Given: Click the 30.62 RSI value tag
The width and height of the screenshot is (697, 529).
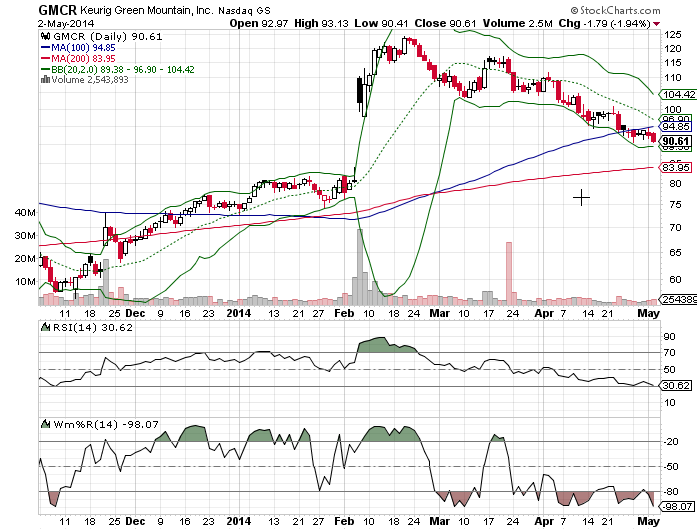Looking at the screenshot, I should (x=676, y=385).
